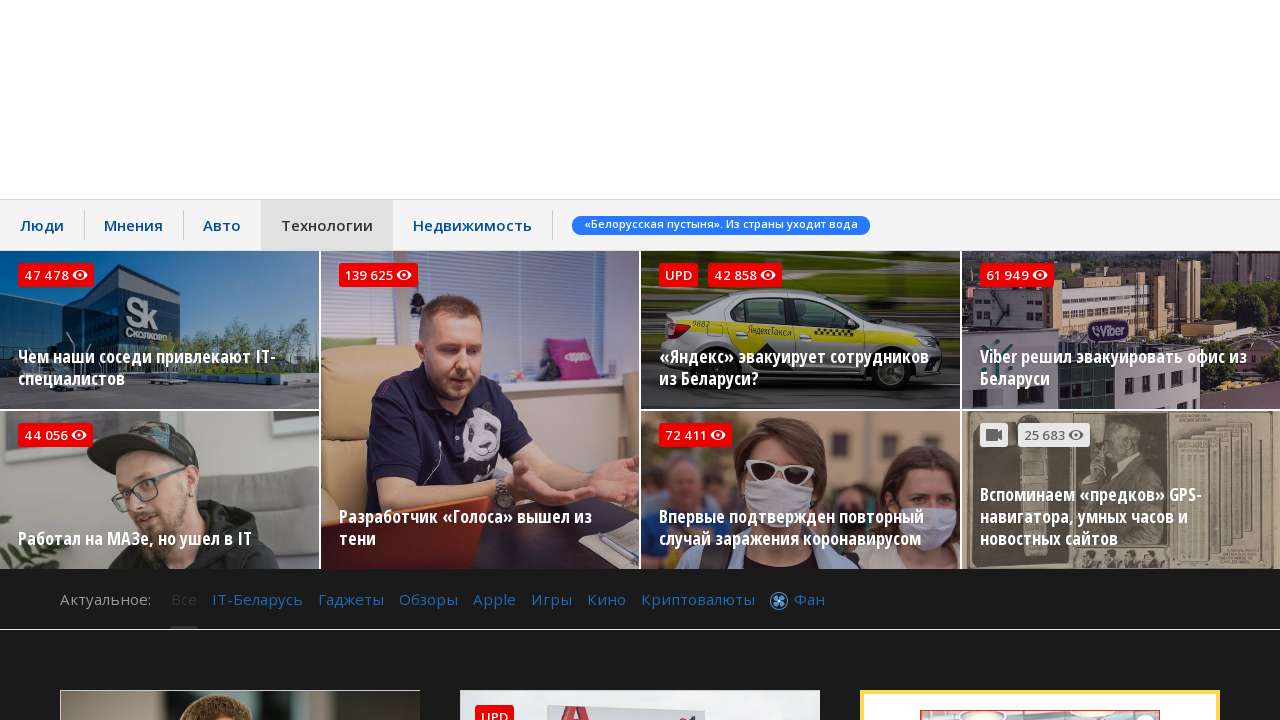This screenshot has width=1280, height=720.
Task: Open the Люди section tab
Action: click(42, 225)
